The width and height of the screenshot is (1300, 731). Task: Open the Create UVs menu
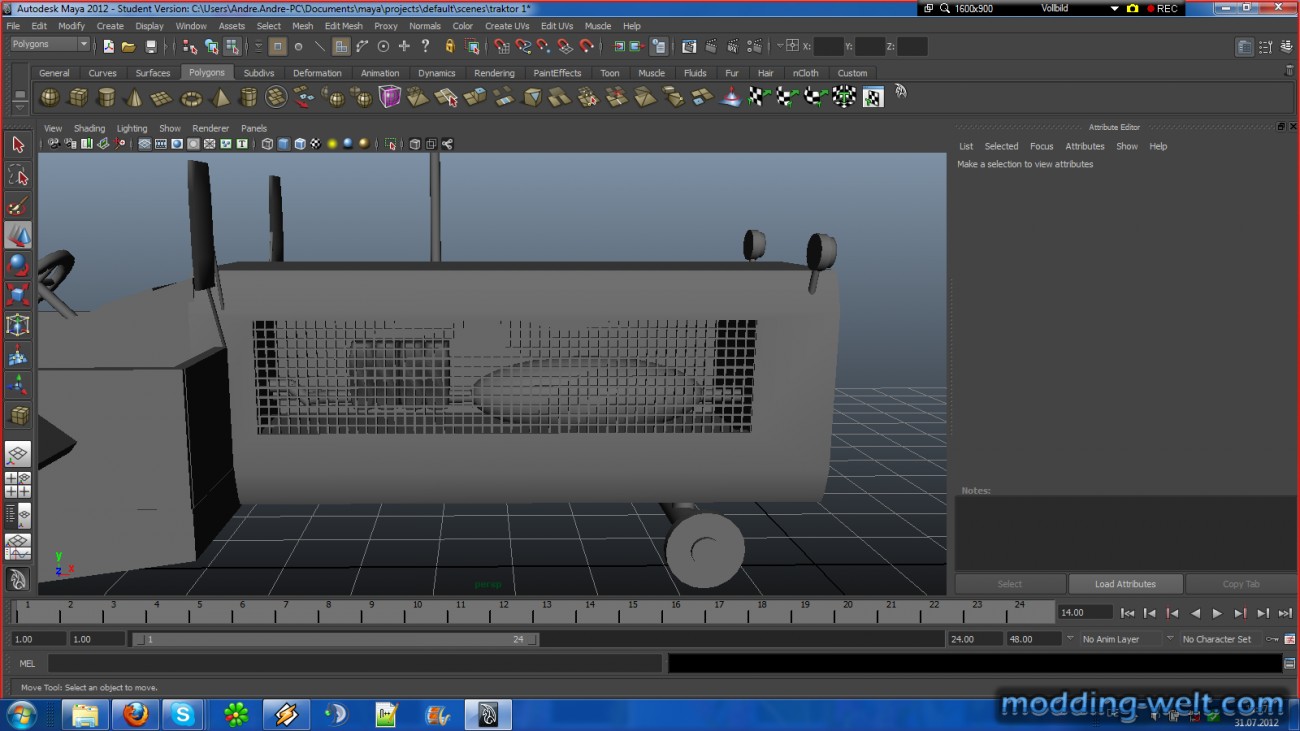(507, 26)
